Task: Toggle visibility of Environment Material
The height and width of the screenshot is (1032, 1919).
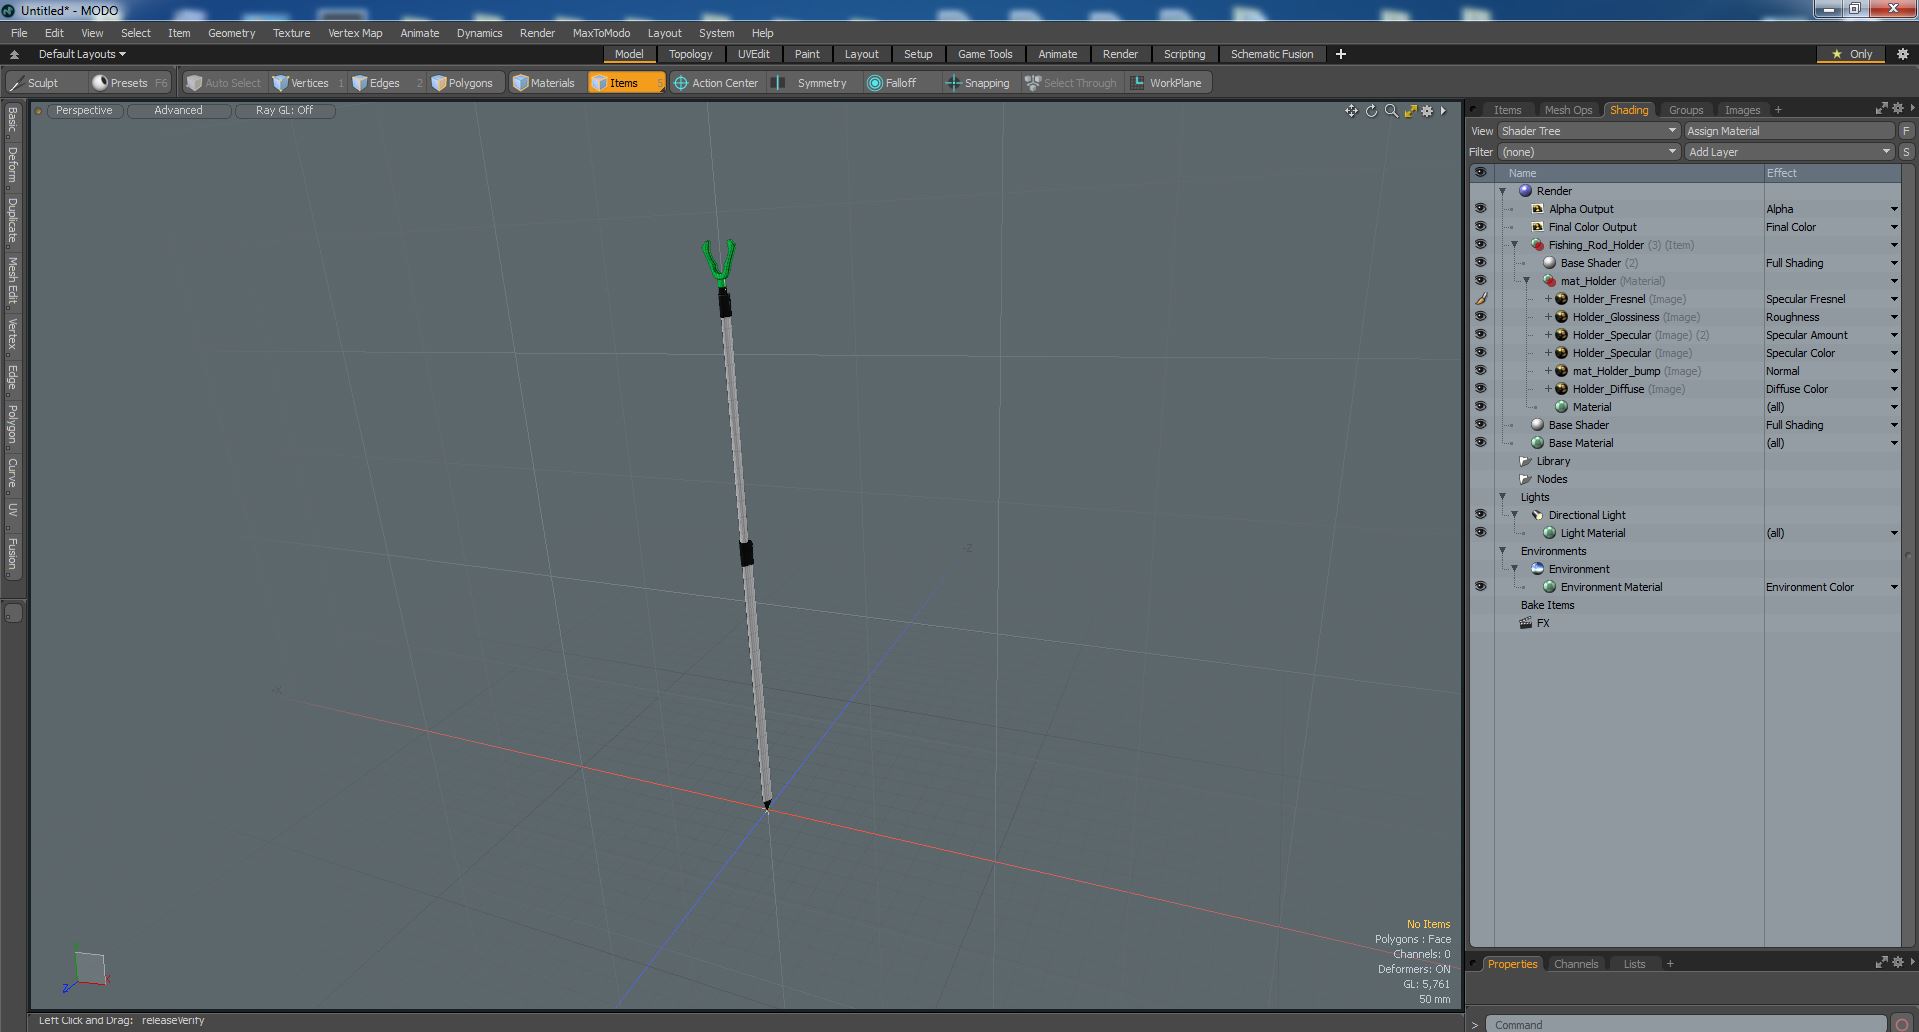Action: pyautogui.click(x=1480, y=587)
